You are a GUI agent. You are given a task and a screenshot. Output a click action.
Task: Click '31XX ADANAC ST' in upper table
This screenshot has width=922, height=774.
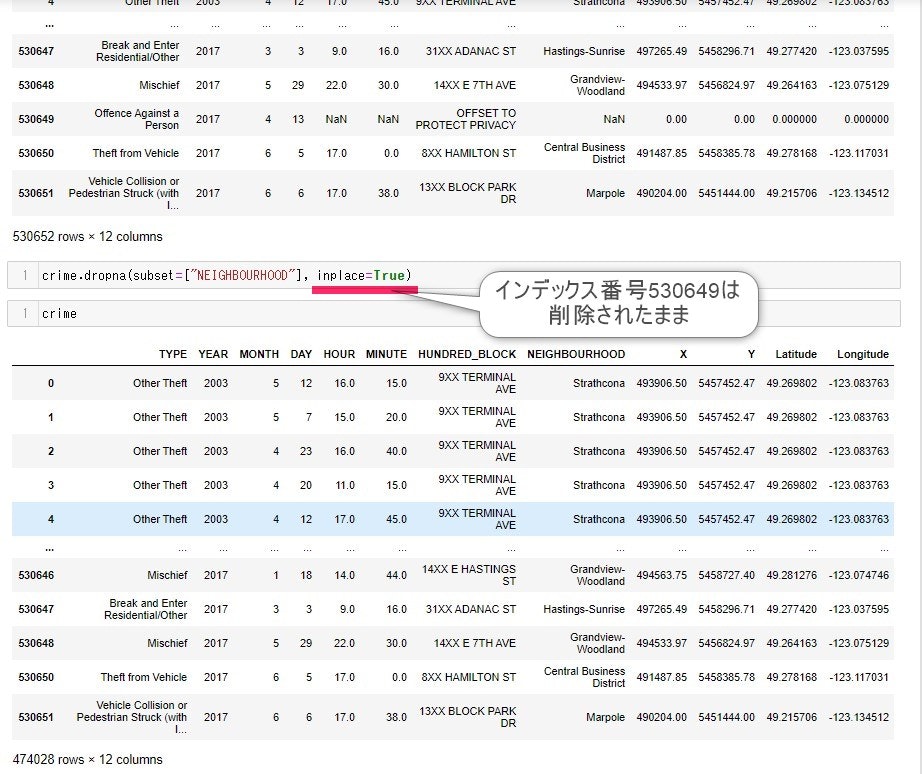click(471, 51)
